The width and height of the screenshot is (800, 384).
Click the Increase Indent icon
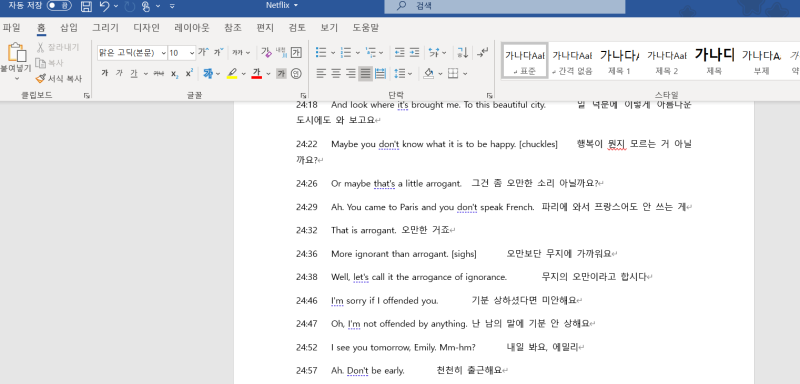coord(414,52)
